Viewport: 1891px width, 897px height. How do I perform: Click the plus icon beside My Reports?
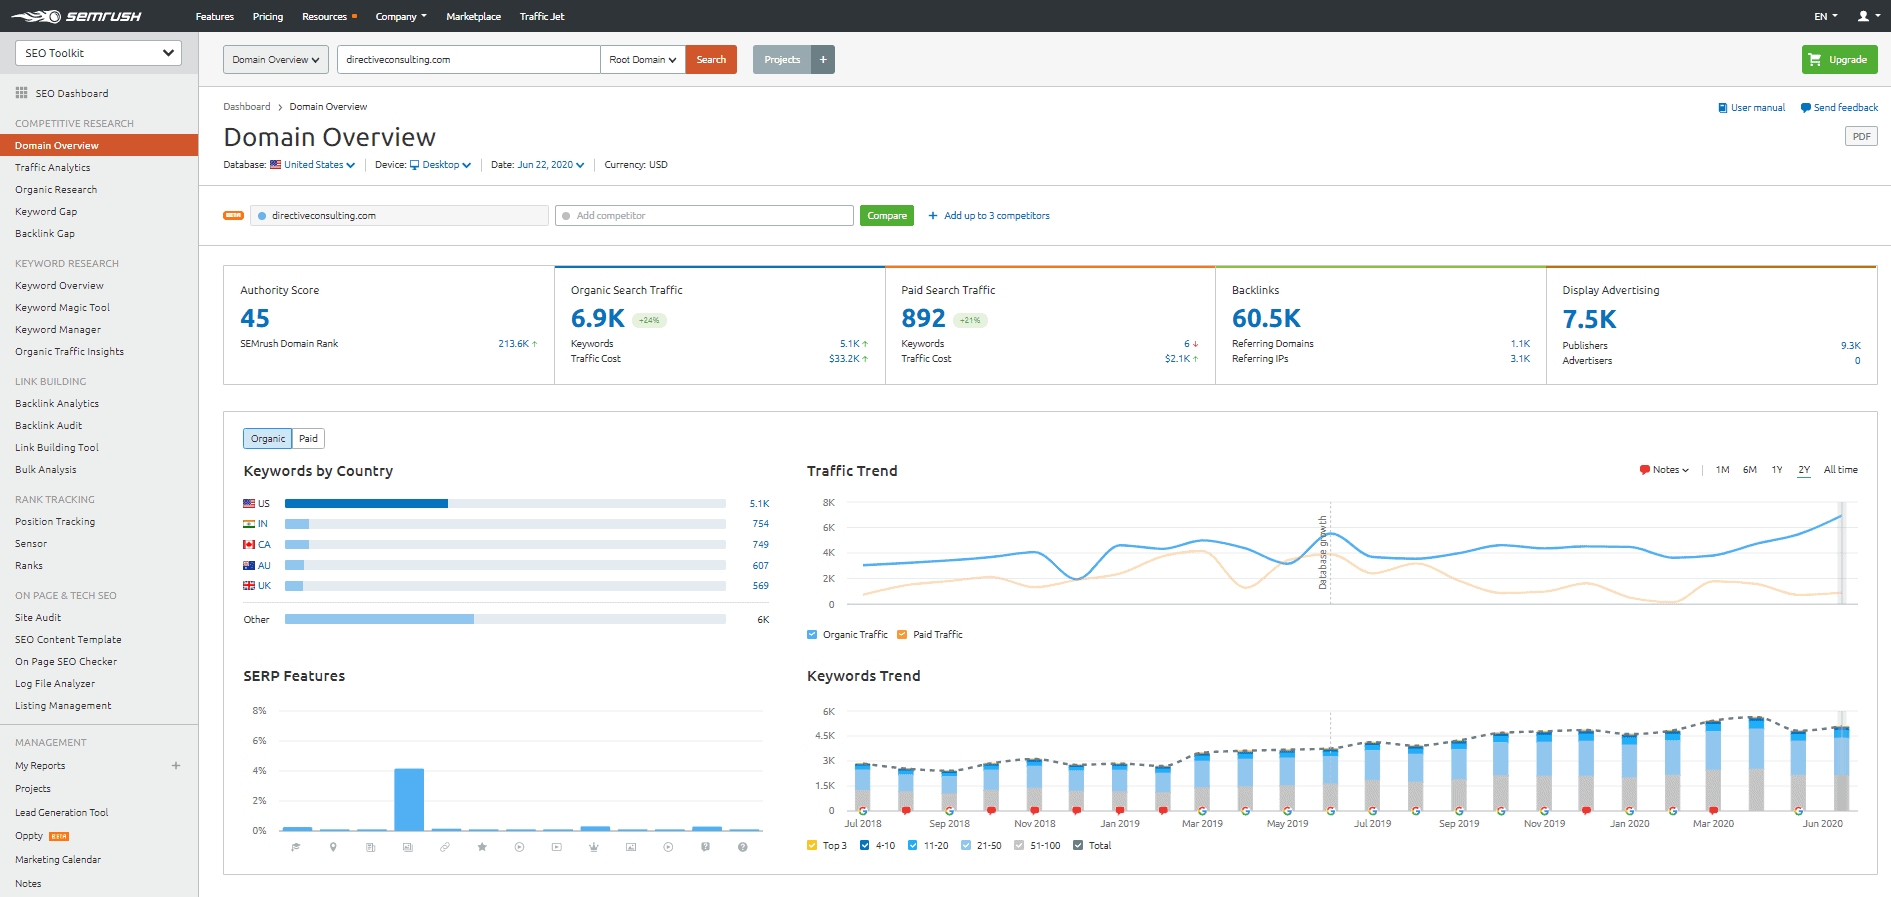tap(176, 766)
